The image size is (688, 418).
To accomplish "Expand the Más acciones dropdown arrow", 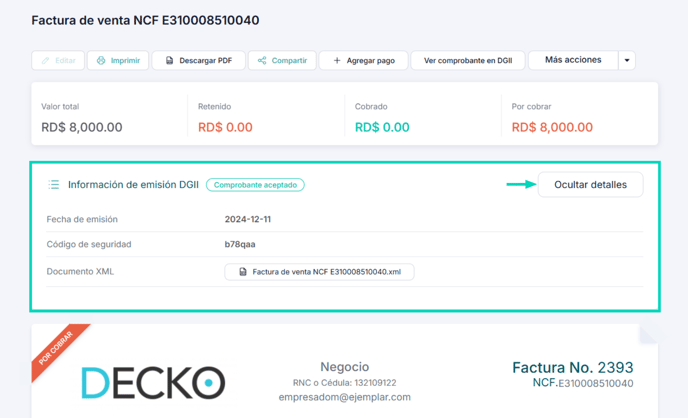I will (x=627, y=61).
